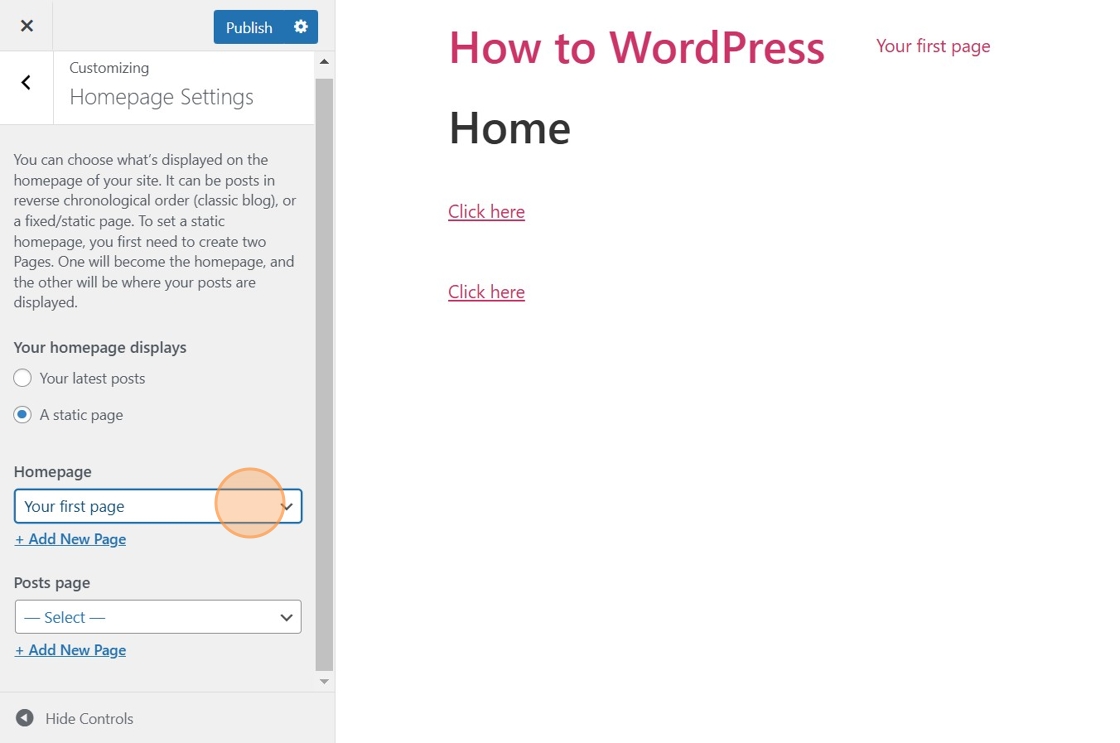Click the sidebar vertical scrollbar thumb
This screenshot has width=1120, height=743.
pyautogui.click(x=324, y=374)
